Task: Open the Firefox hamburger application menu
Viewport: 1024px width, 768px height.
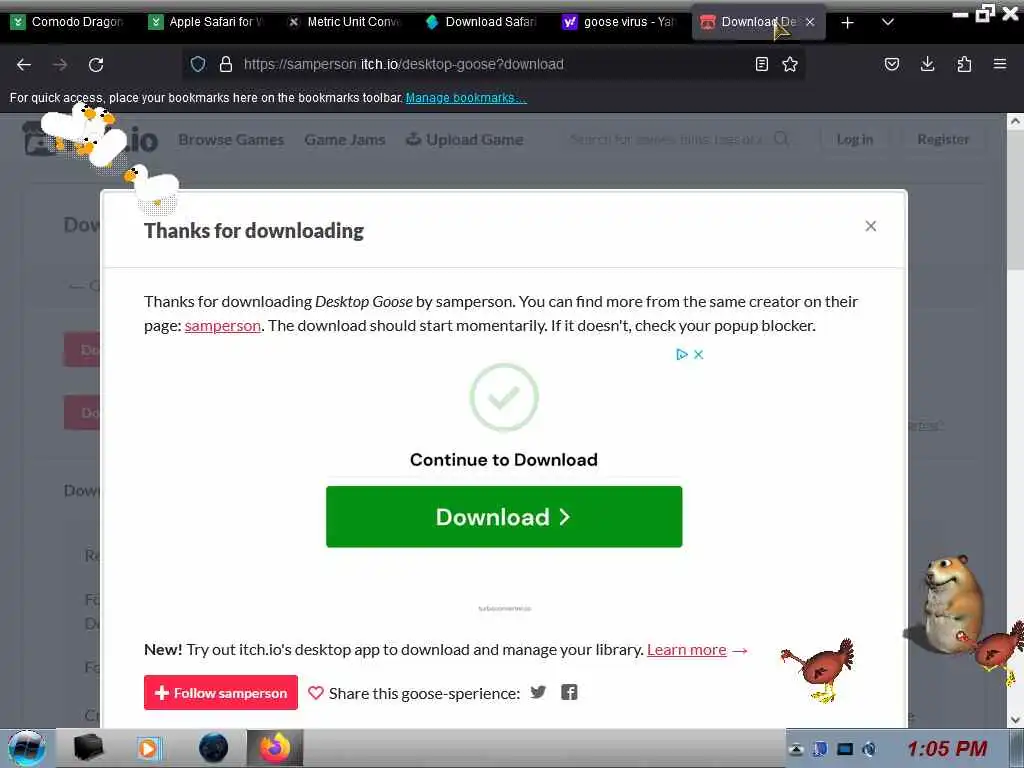Action: click(1000, 64)
